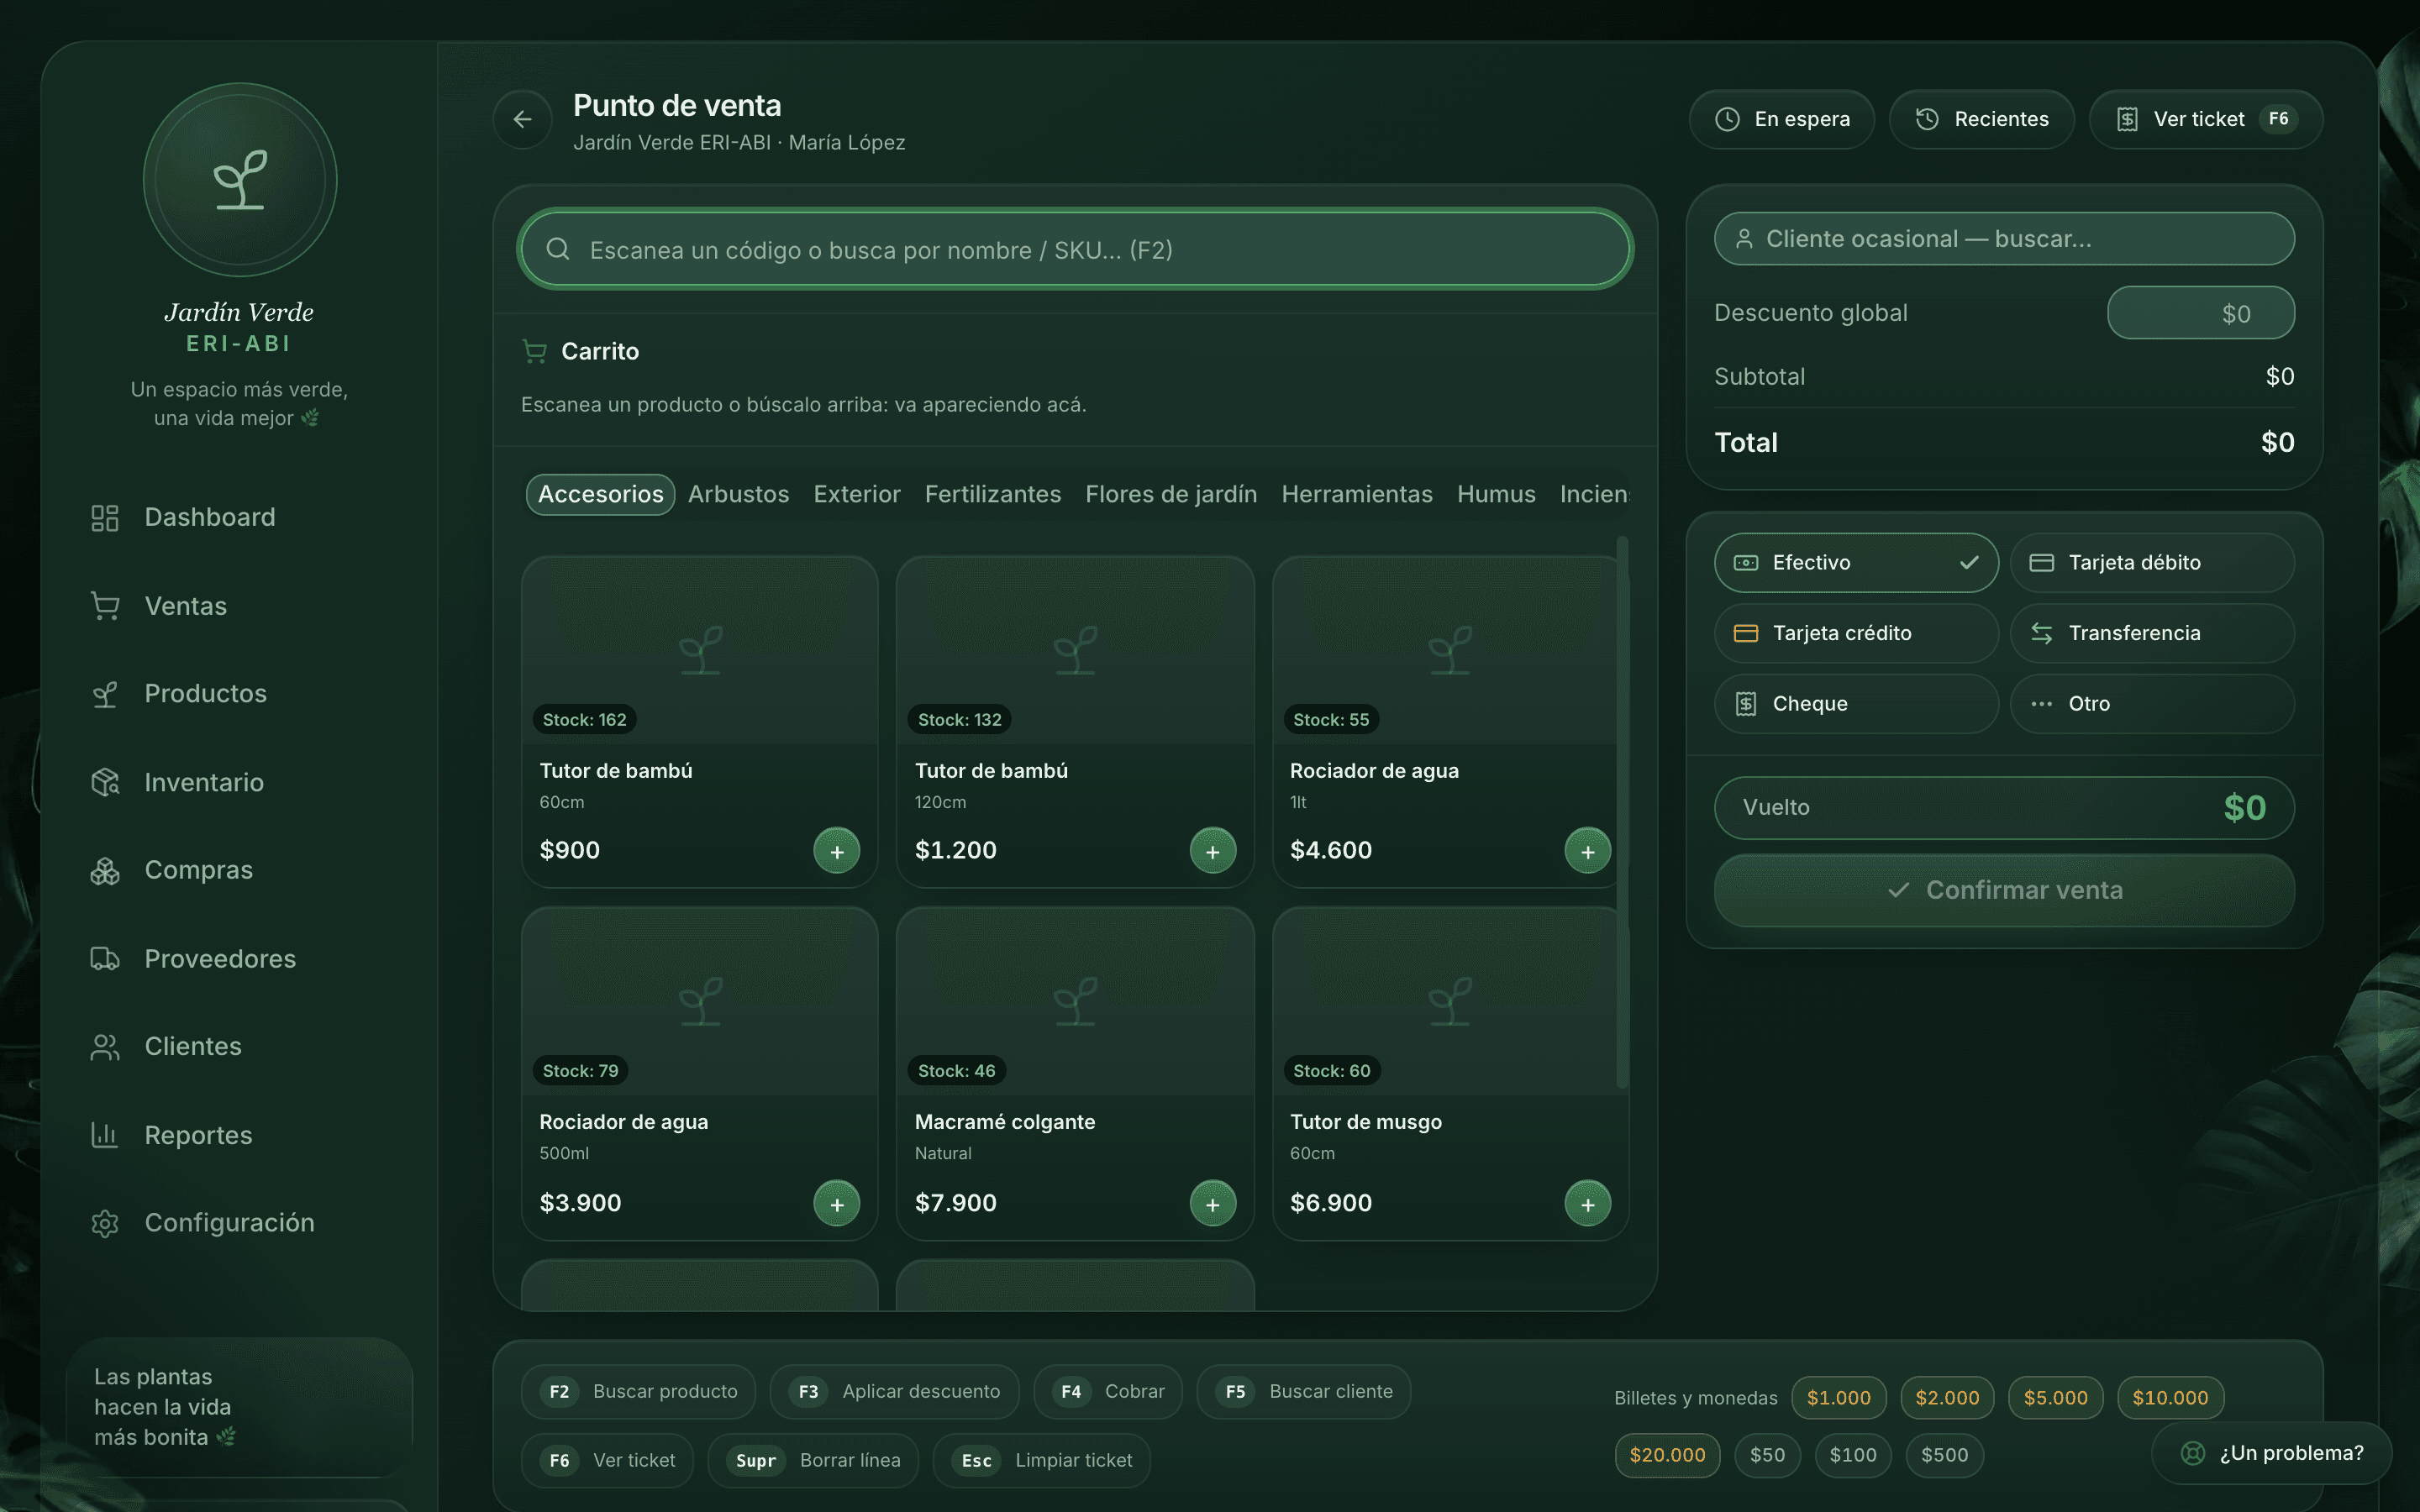Select Tarjeta crédito payment method

tap(1856, 633)
